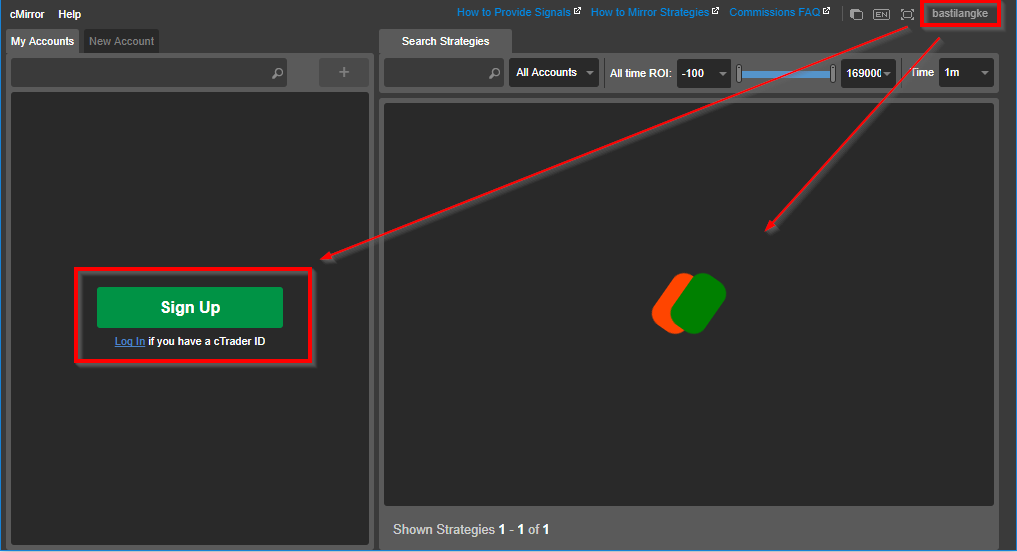Click the Shown Strategies 1 - 1 of 1 text

(471, 529)
